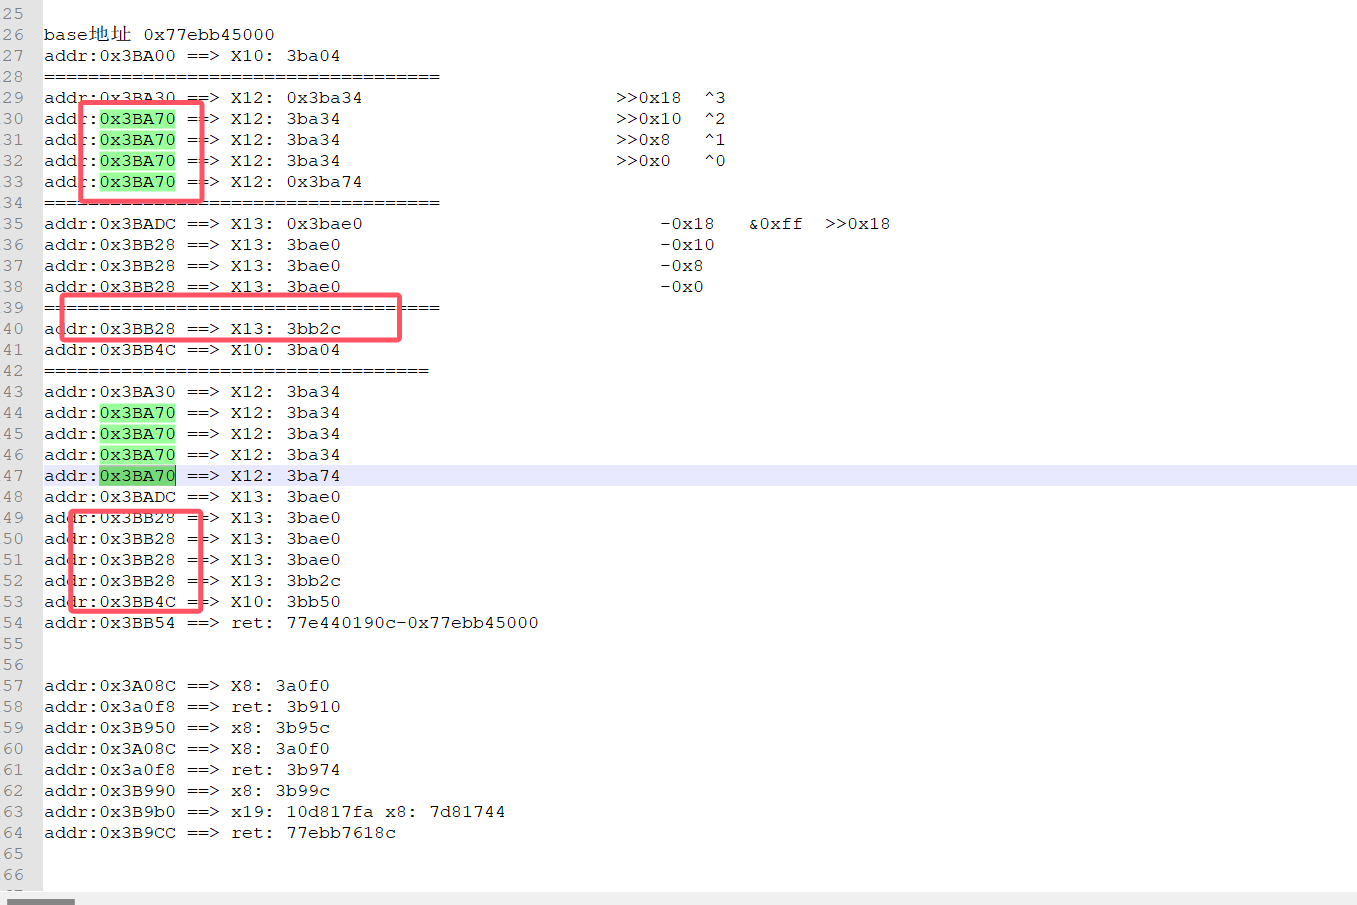Click addr:0x3BADC on line 48

click(110, 497)
